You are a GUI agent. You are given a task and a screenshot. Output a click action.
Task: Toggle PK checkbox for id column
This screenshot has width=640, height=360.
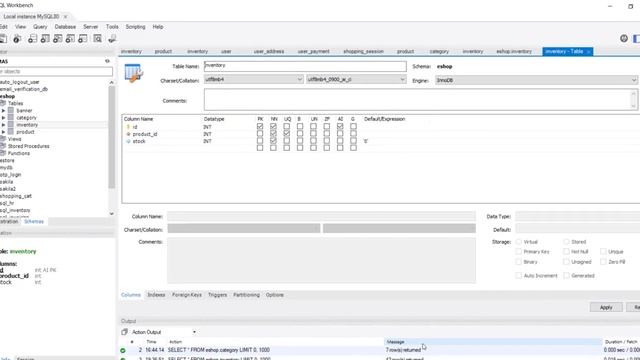click(260, 127)
